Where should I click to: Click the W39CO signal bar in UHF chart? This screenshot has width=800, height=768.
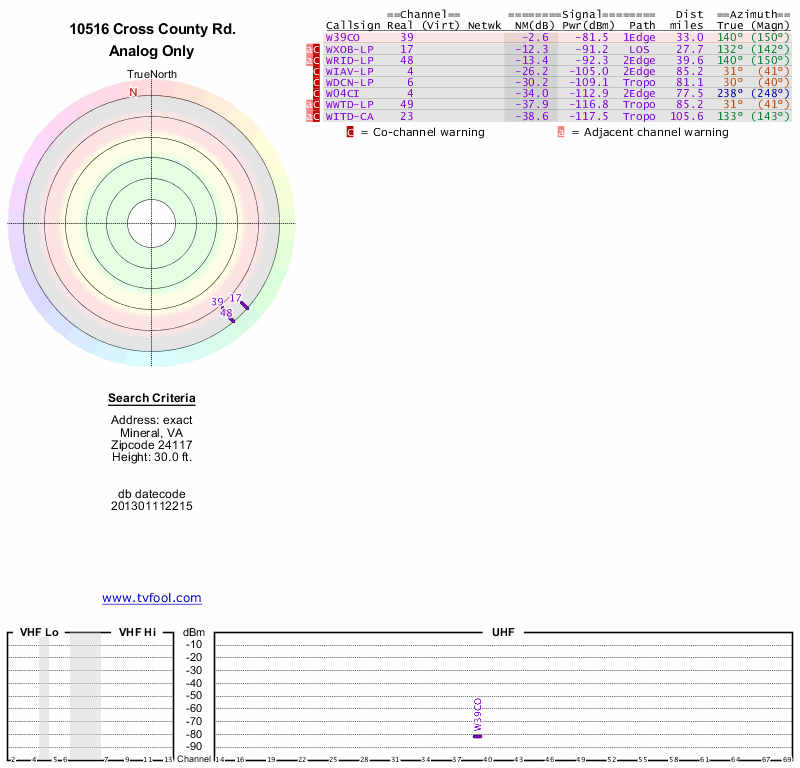tap(478, 736)
